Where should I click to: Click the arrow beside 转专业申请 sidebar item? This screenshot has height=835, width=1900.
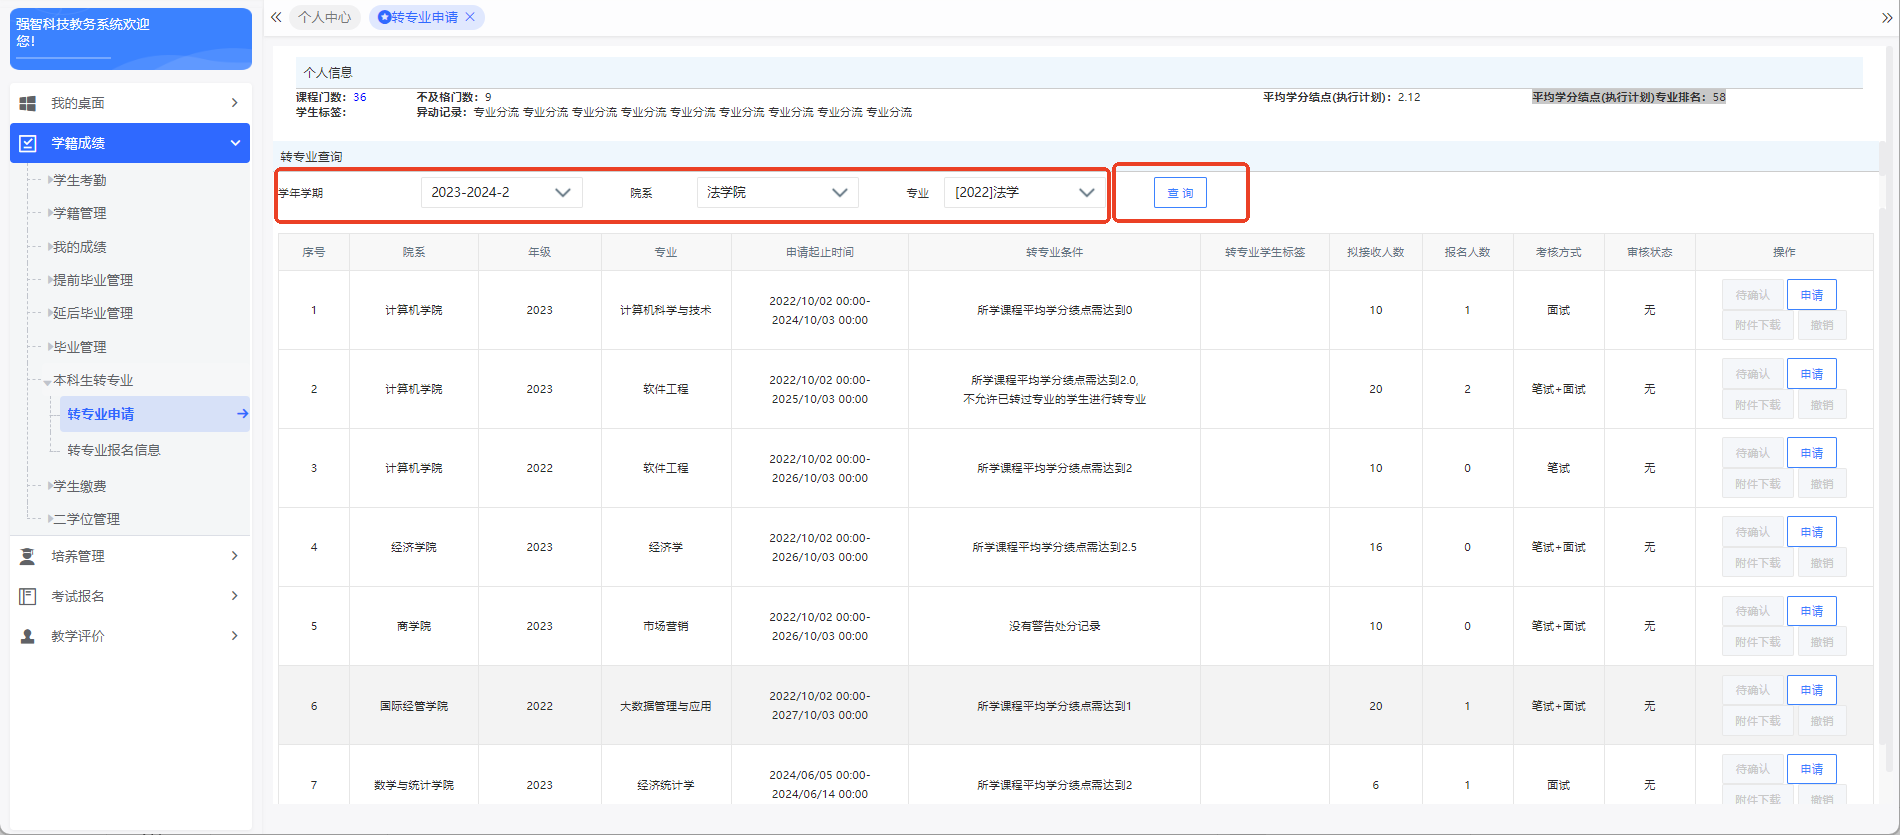click(242, 414)
